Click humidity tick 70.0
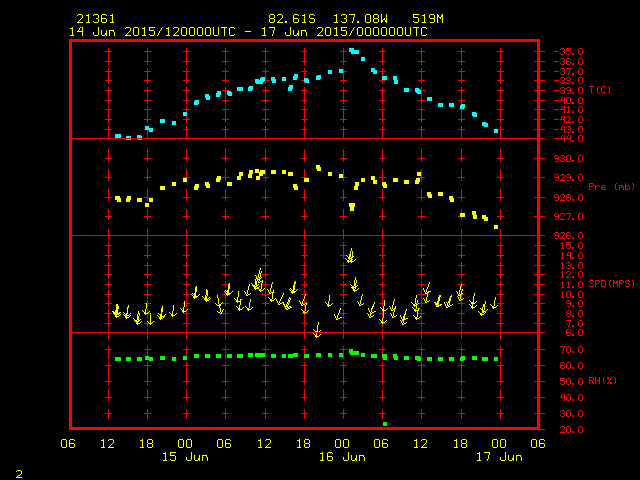Screen dimensions: 640x480 coord(571,350)
